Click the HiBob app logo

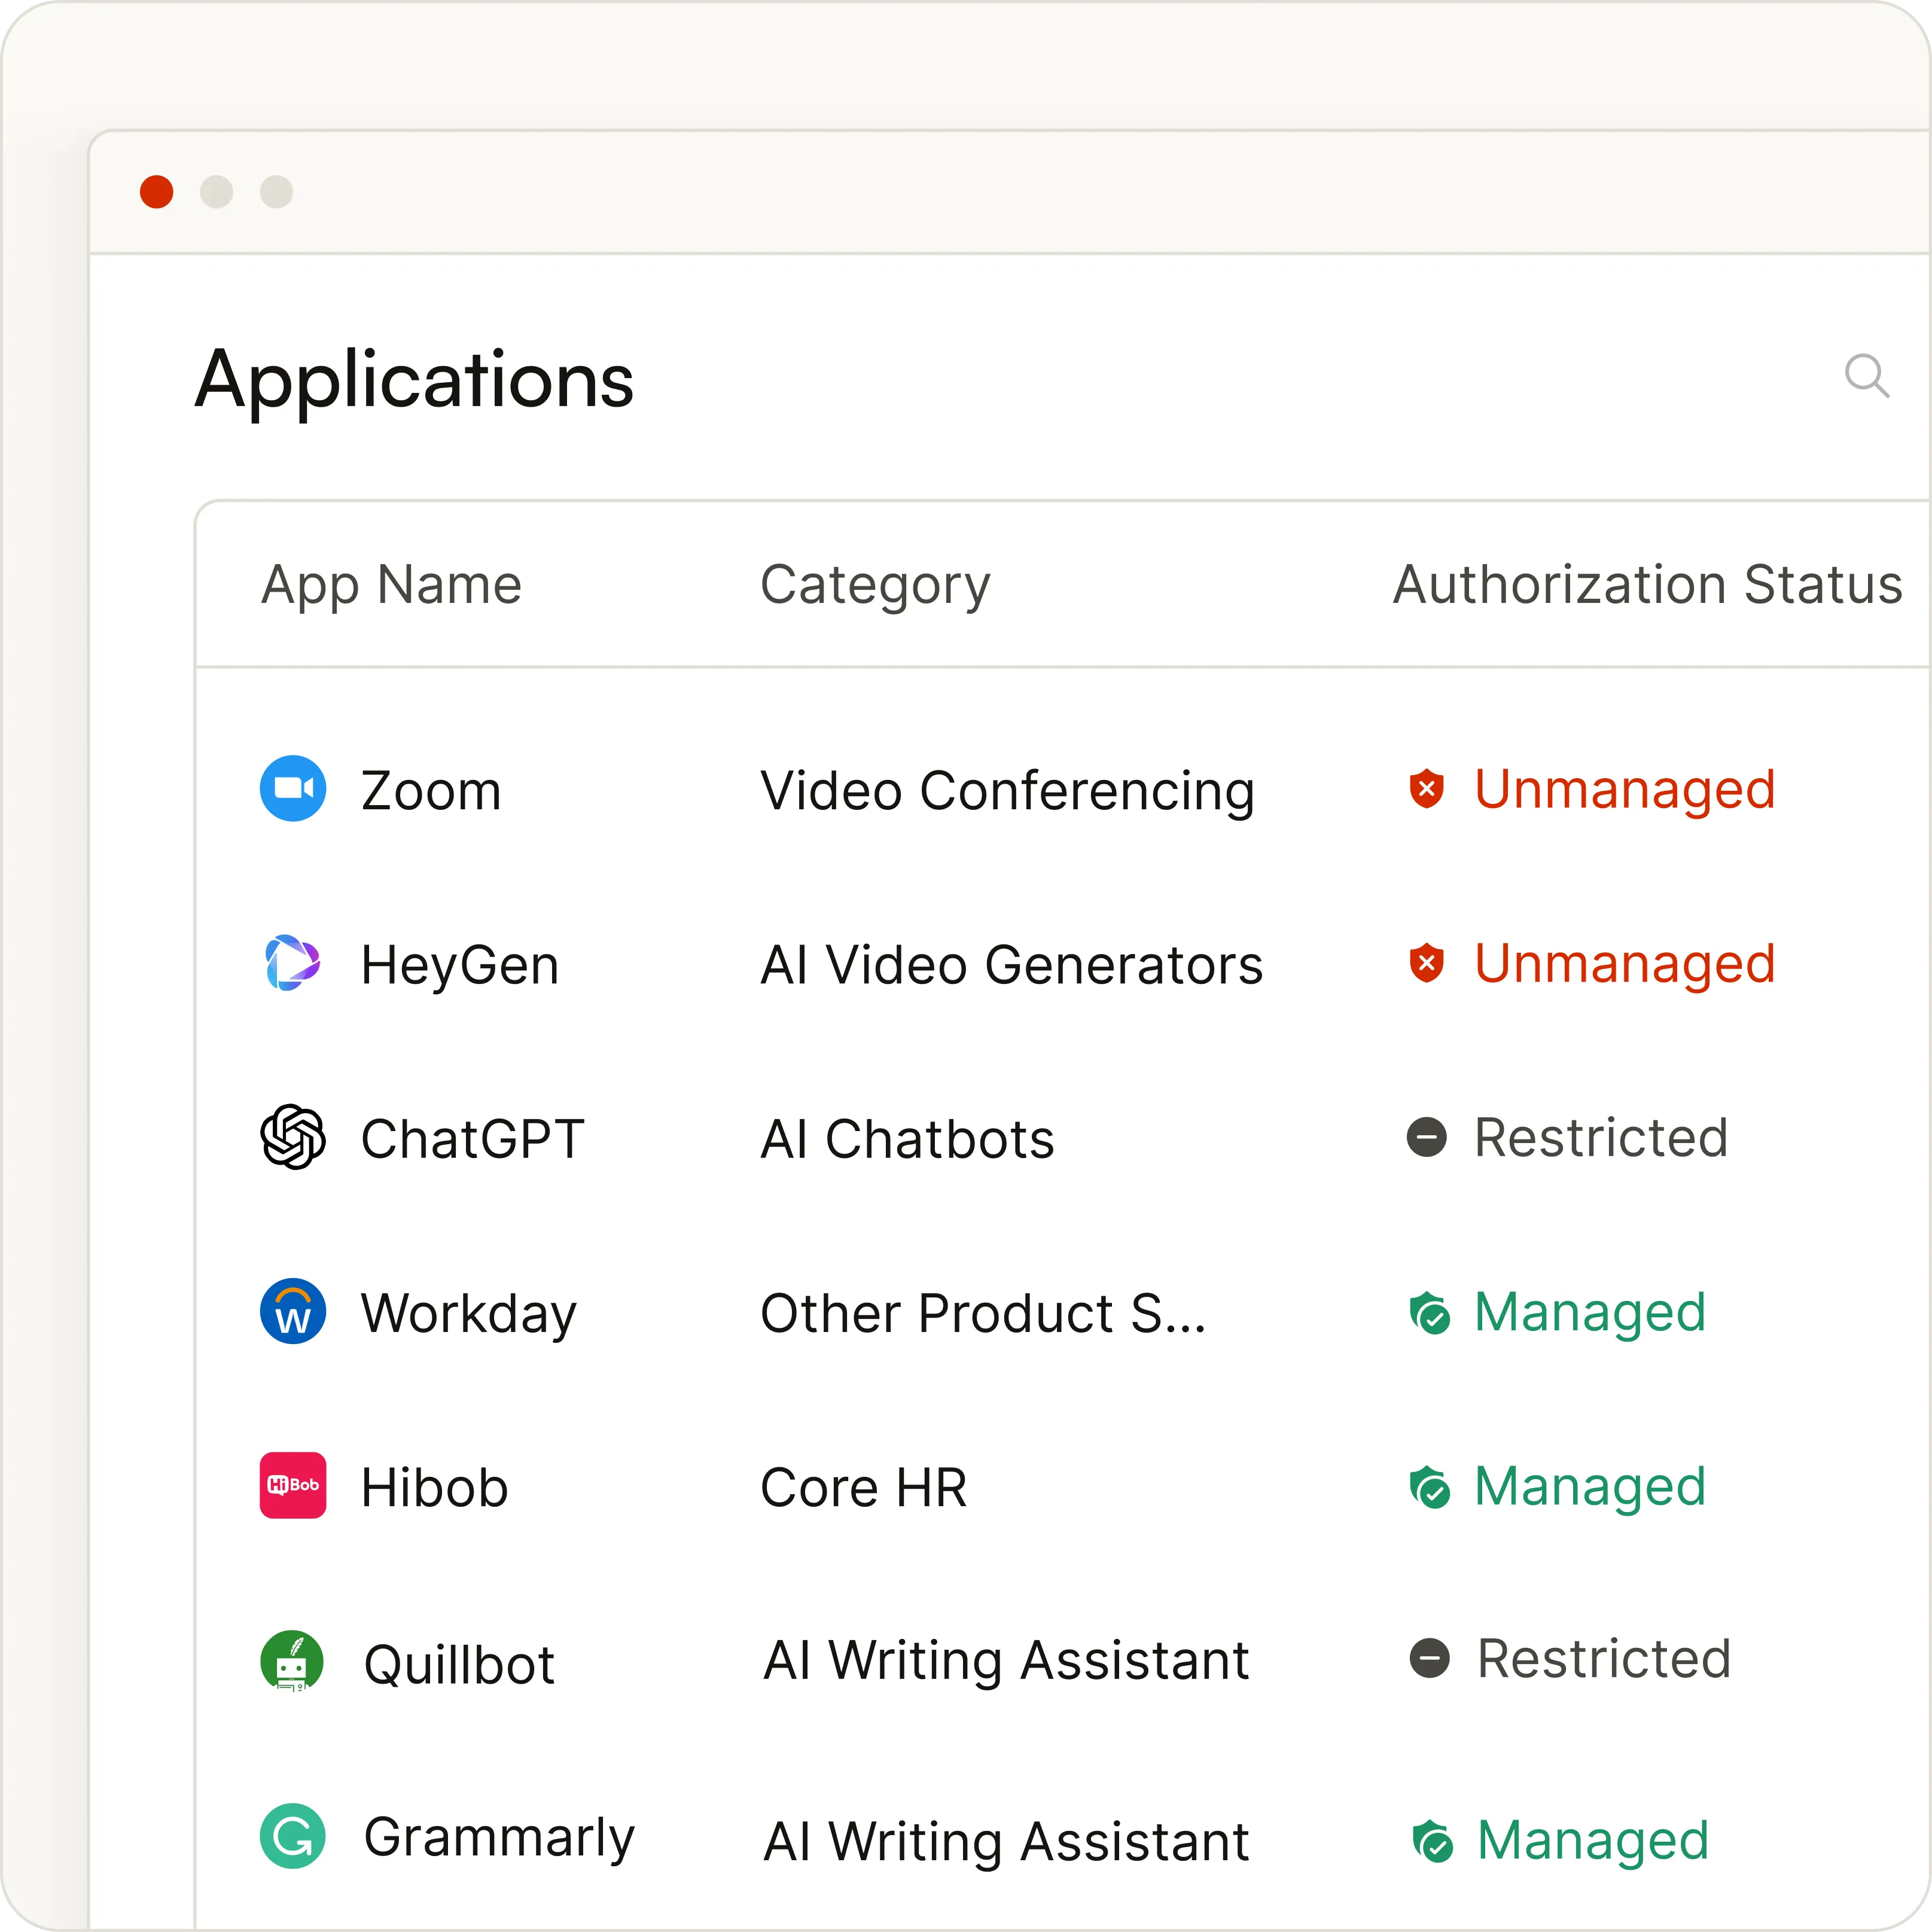293,1485
